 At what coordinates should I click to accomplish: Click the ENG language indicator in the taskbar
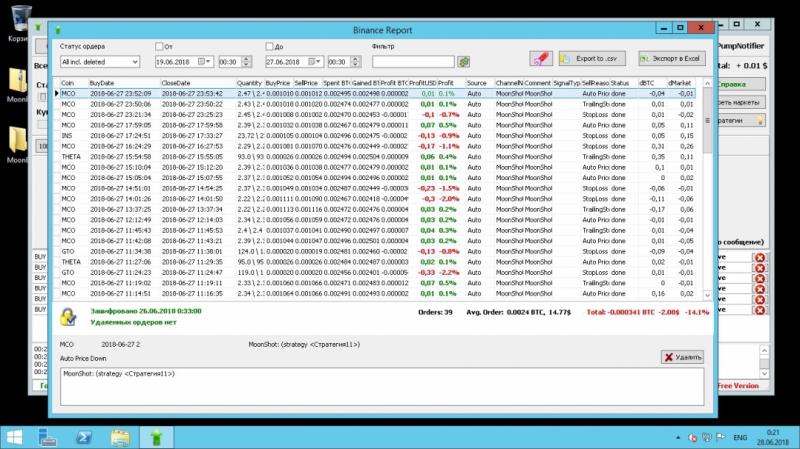tap(740, 438)
